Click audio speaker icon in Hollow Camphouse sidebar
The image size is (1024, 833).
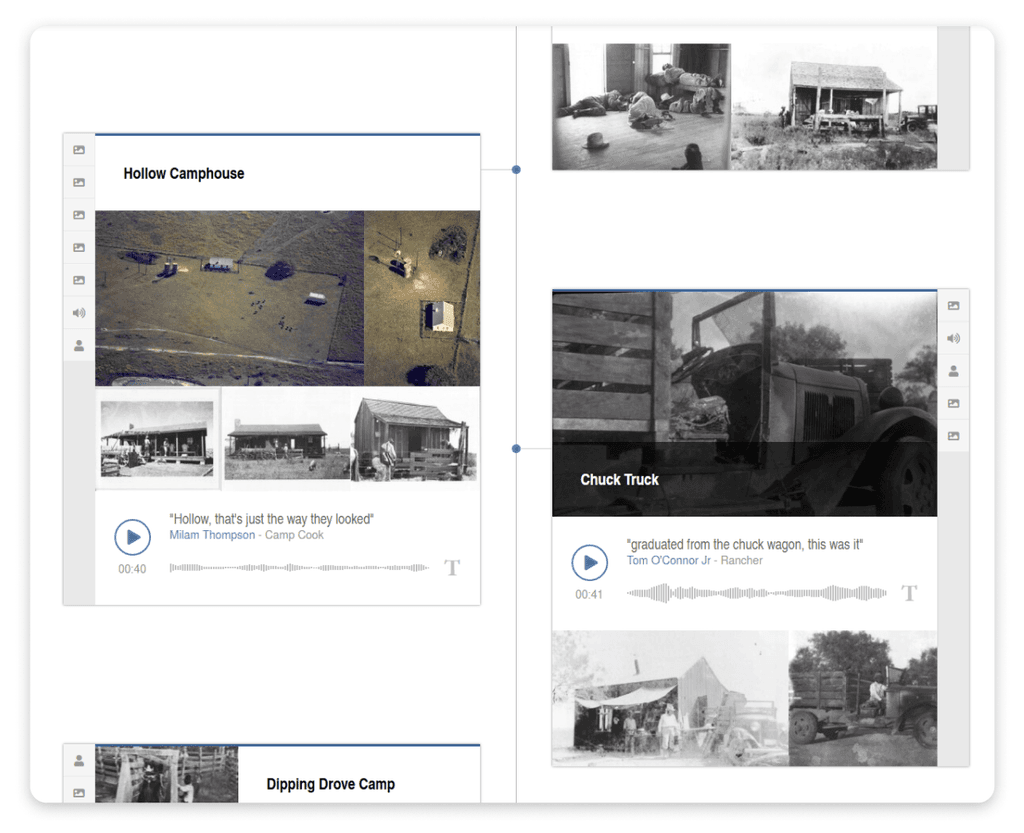pyautogui.click(x=79, y=313)
